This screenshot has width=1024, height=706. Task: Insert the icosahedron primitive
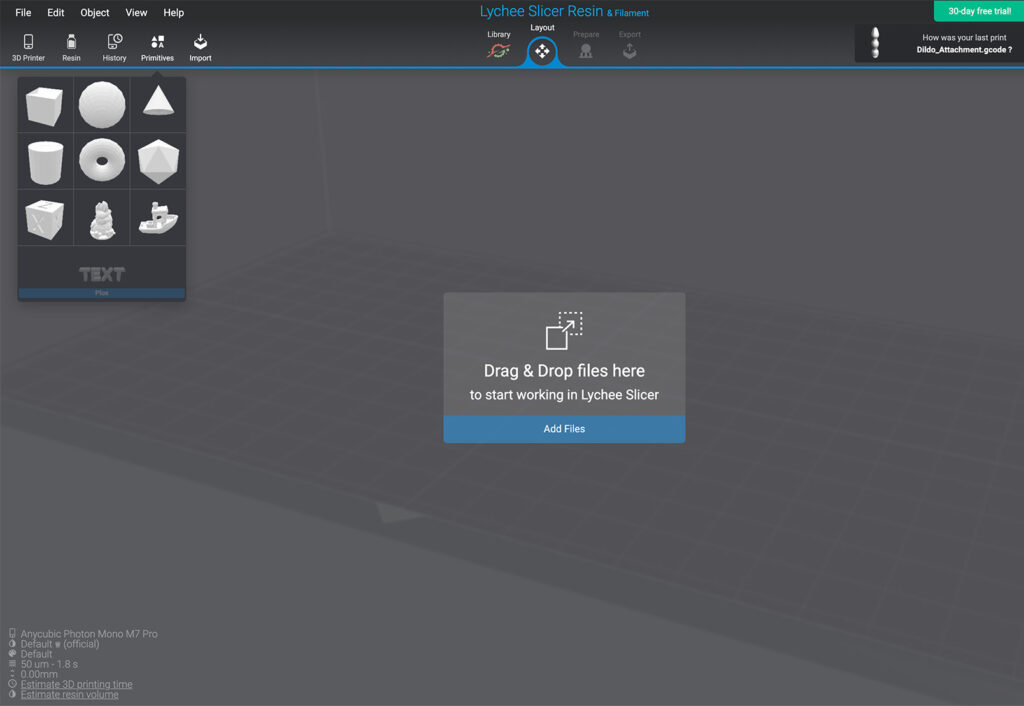158,161
